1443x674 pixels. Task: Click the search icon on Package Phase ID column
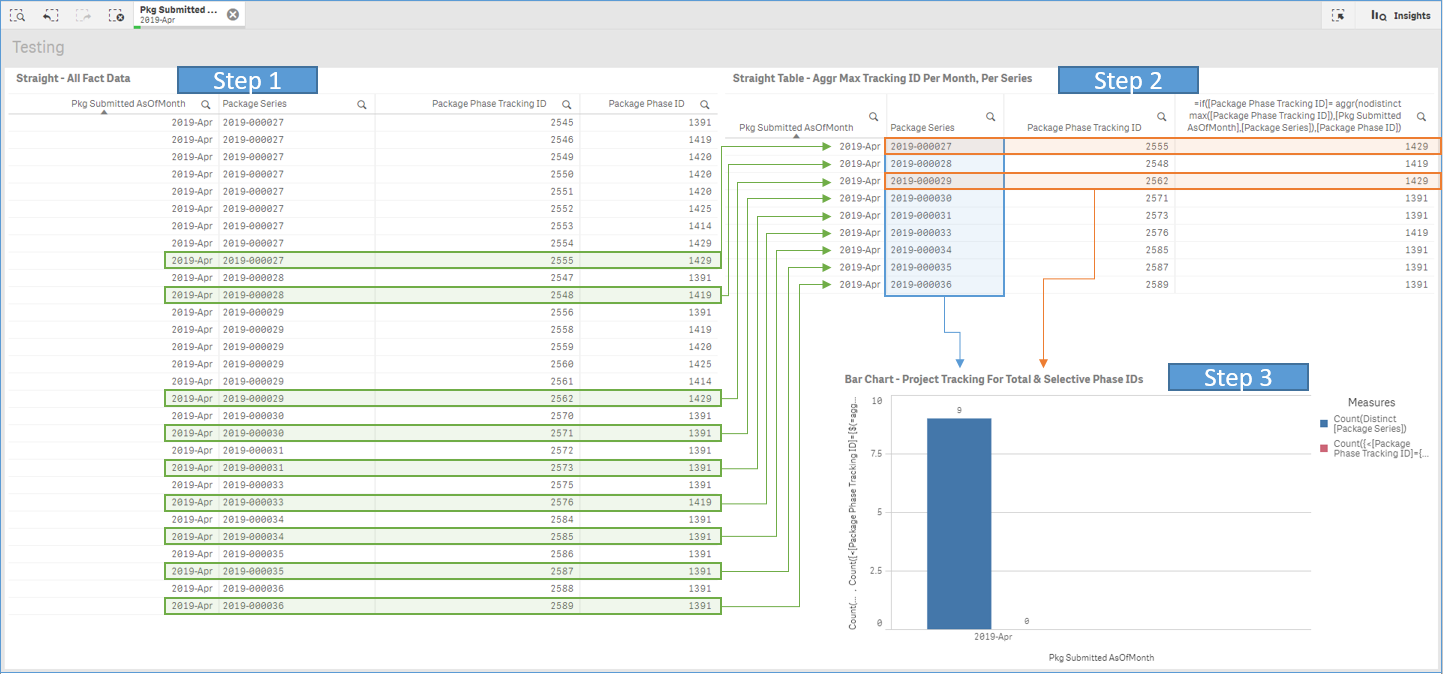[704, 103]
